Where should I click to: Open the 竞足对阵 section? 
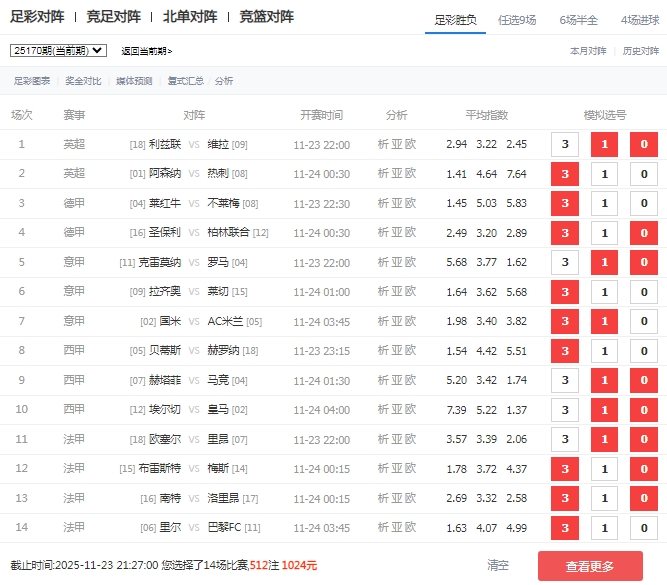click(x=114, y=17)
